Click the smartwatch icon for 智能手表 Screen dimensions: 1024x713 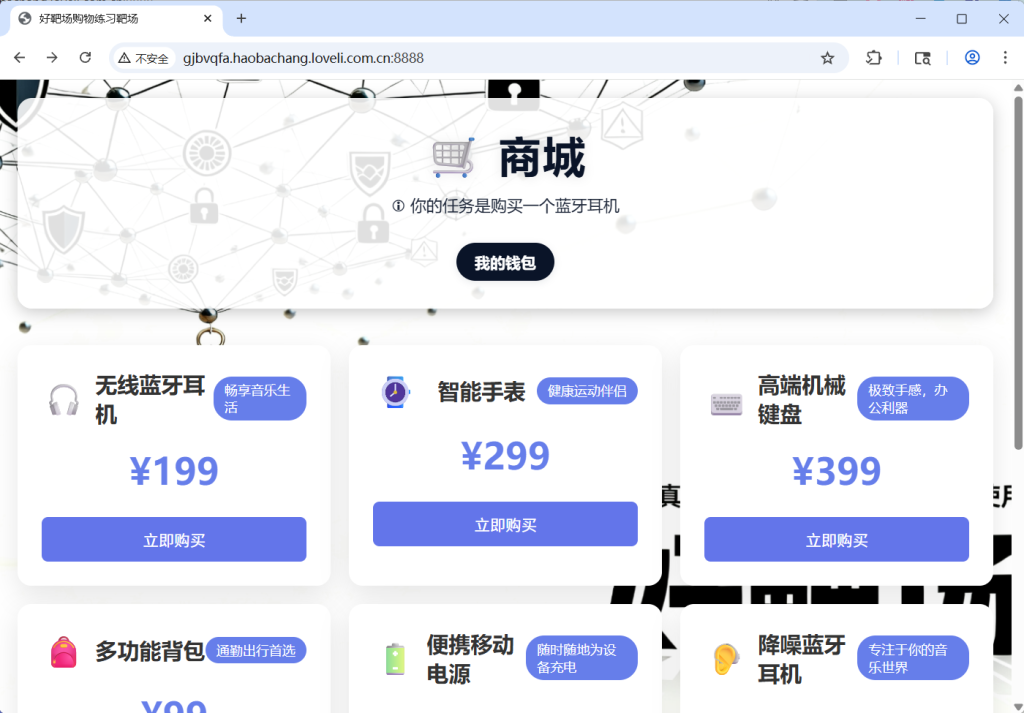tap(395, 391)
